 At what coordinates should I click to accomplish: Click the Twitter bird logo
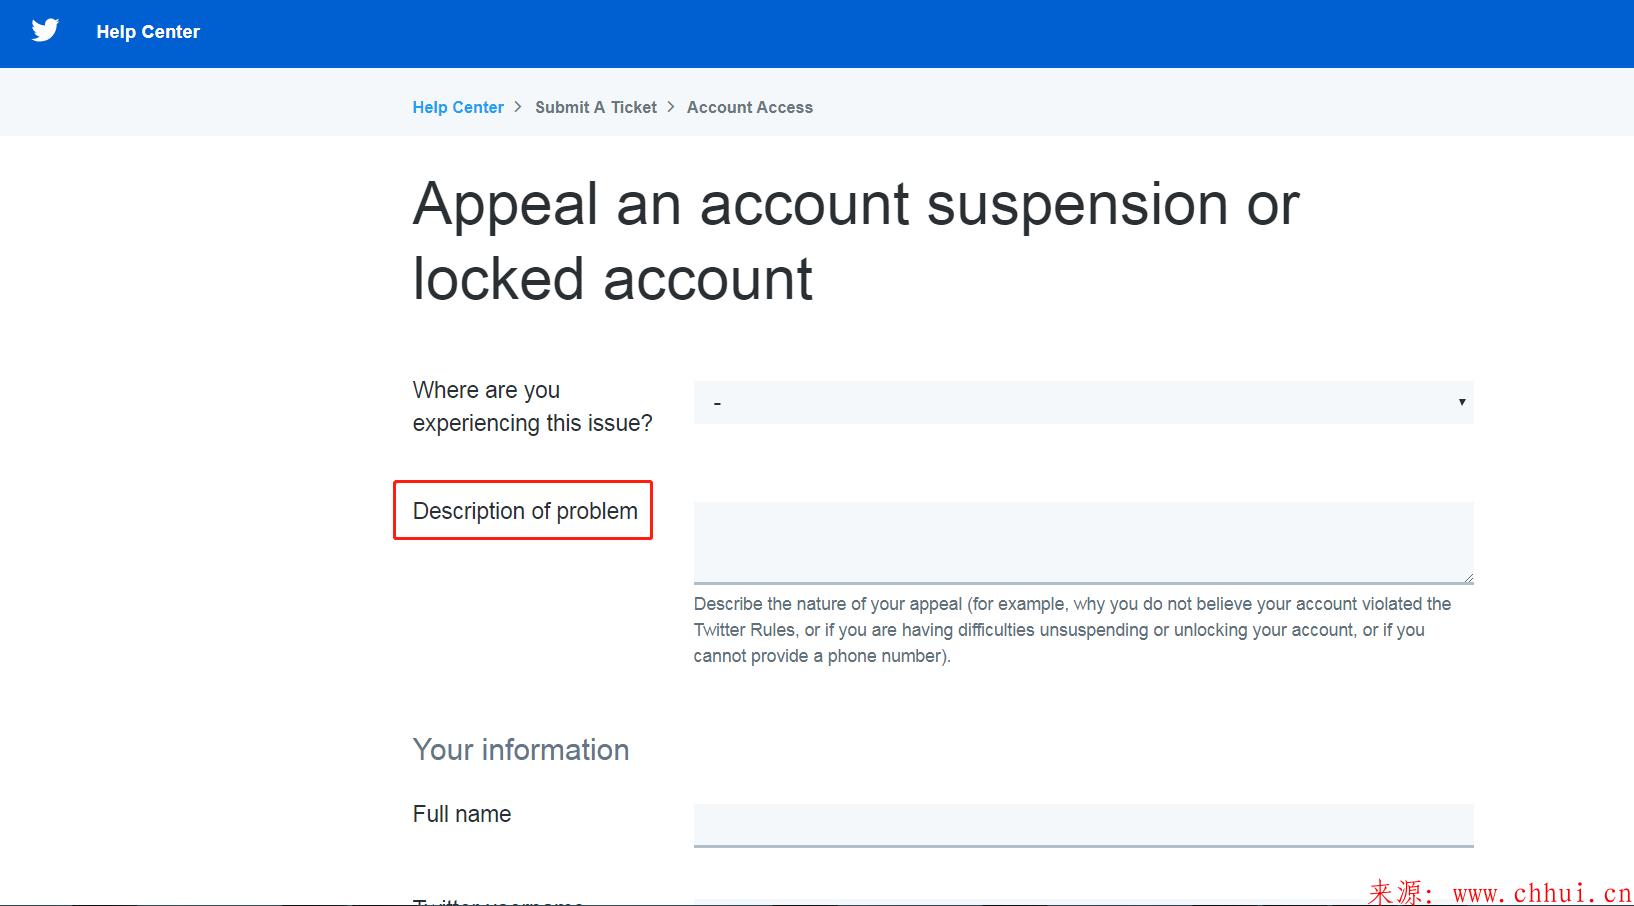(x=45, y=30)
